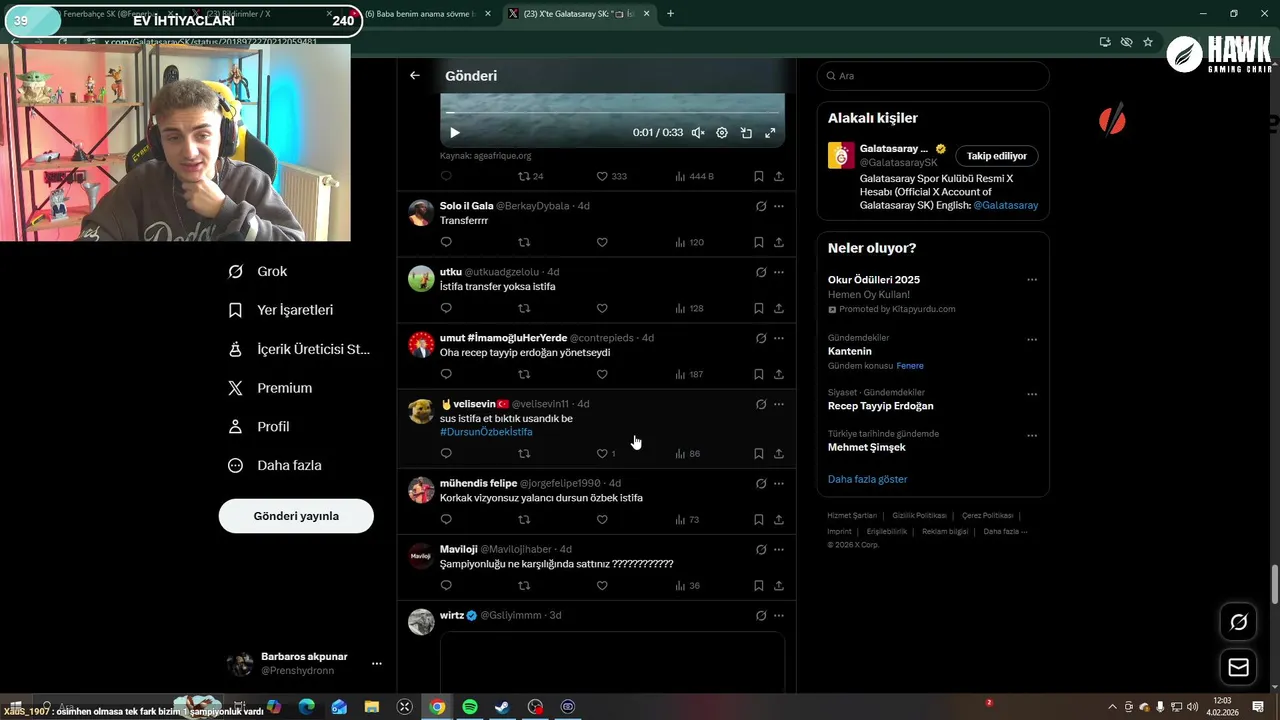Open the Kantenin trending topic
1280x720 pixels.
click(850, 351)
